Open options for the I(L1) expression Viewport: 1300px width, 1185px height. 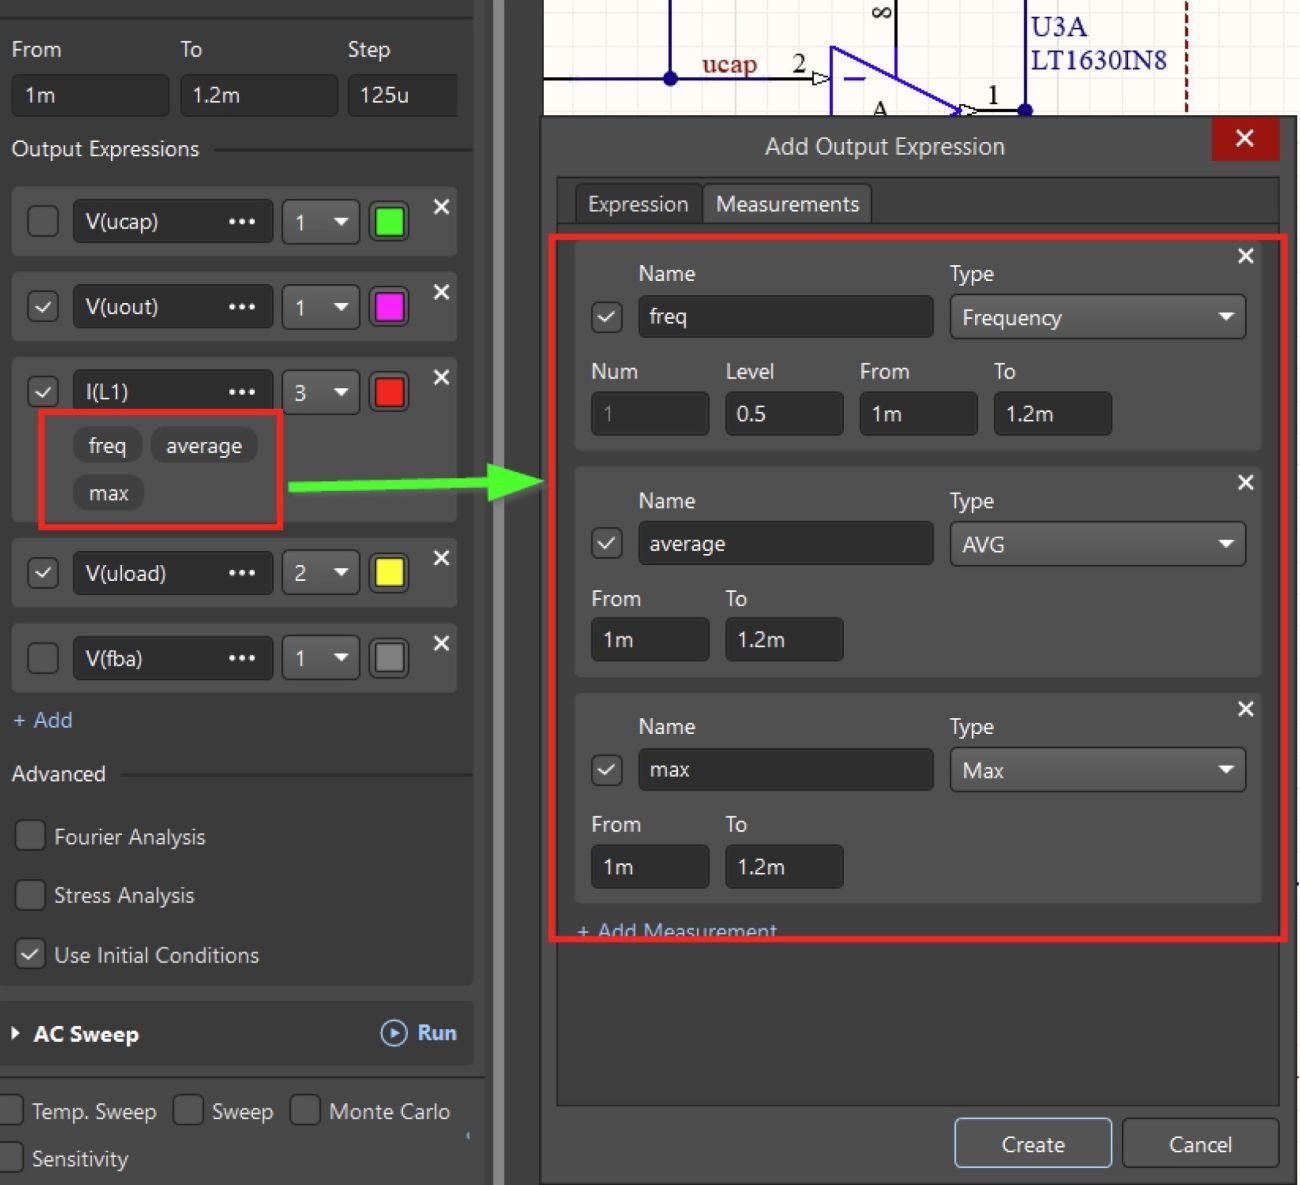[243, 391]
